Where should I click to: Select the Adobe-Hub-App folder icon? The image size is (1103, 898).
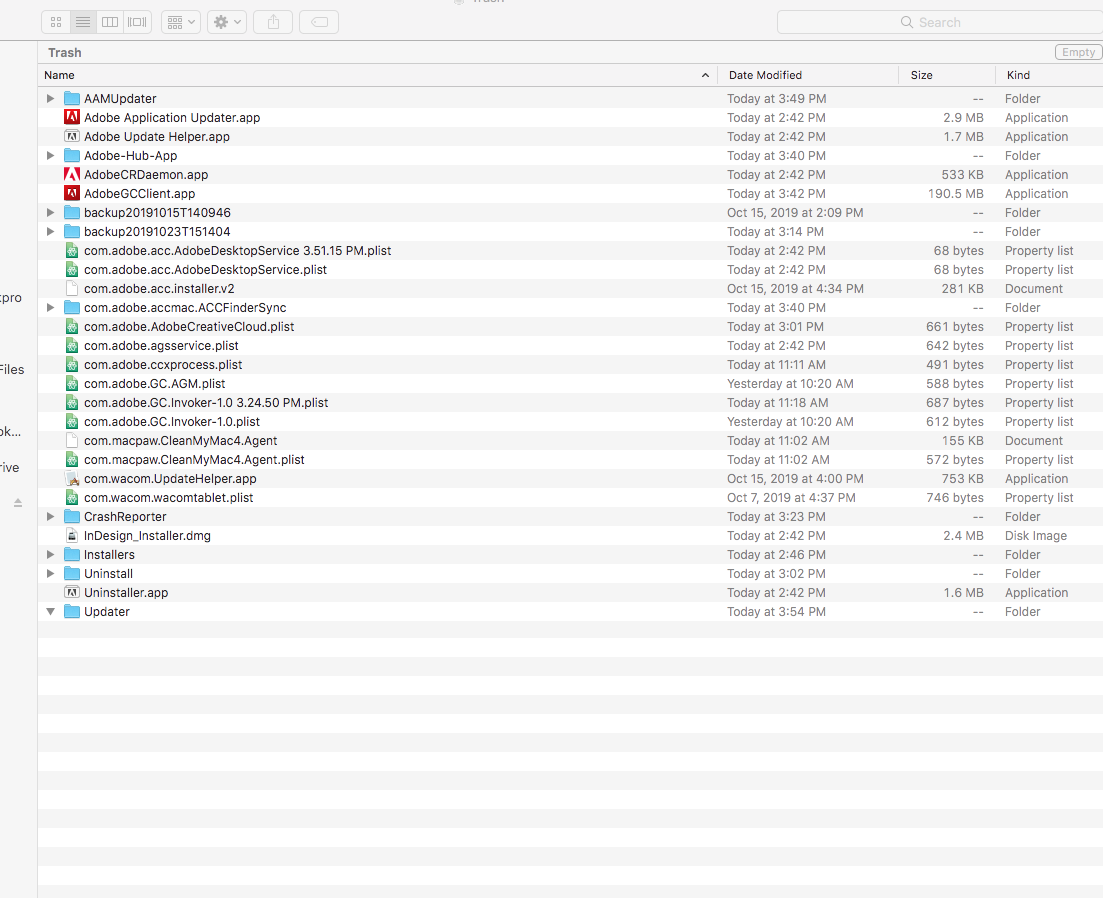(72, 155)
